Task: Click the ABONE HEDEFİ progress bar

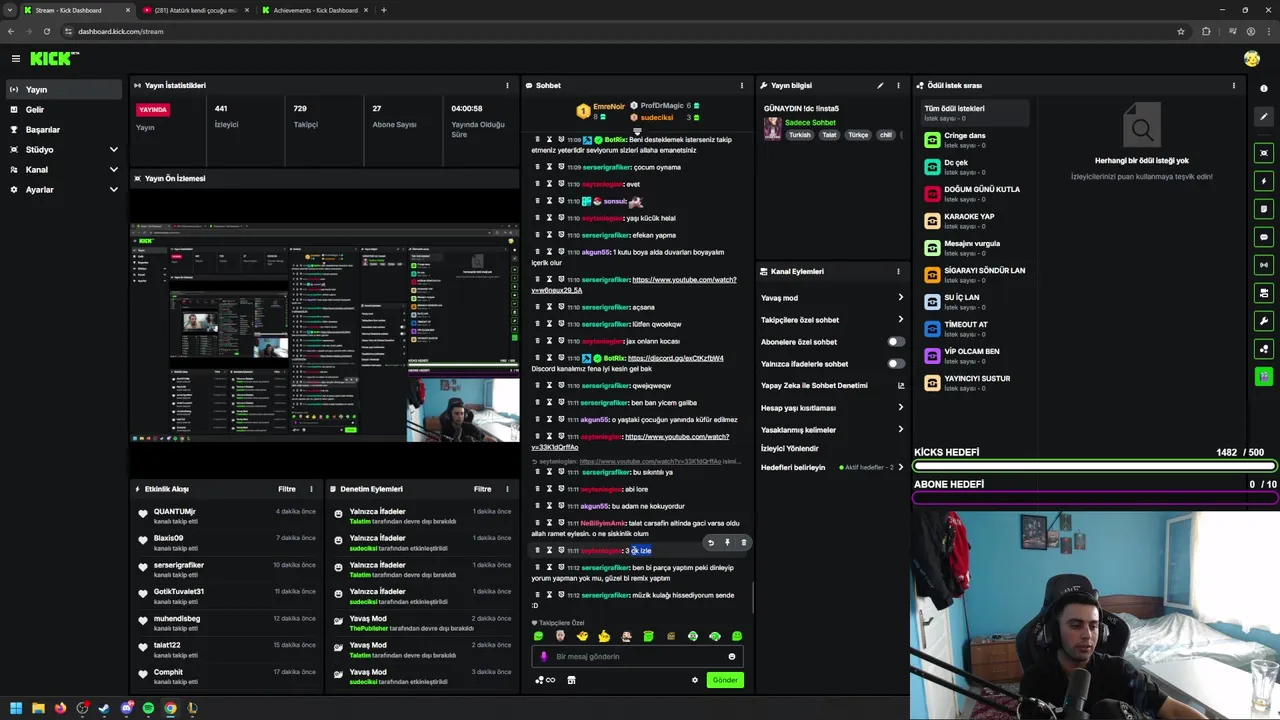Action: click(1095, 498)
